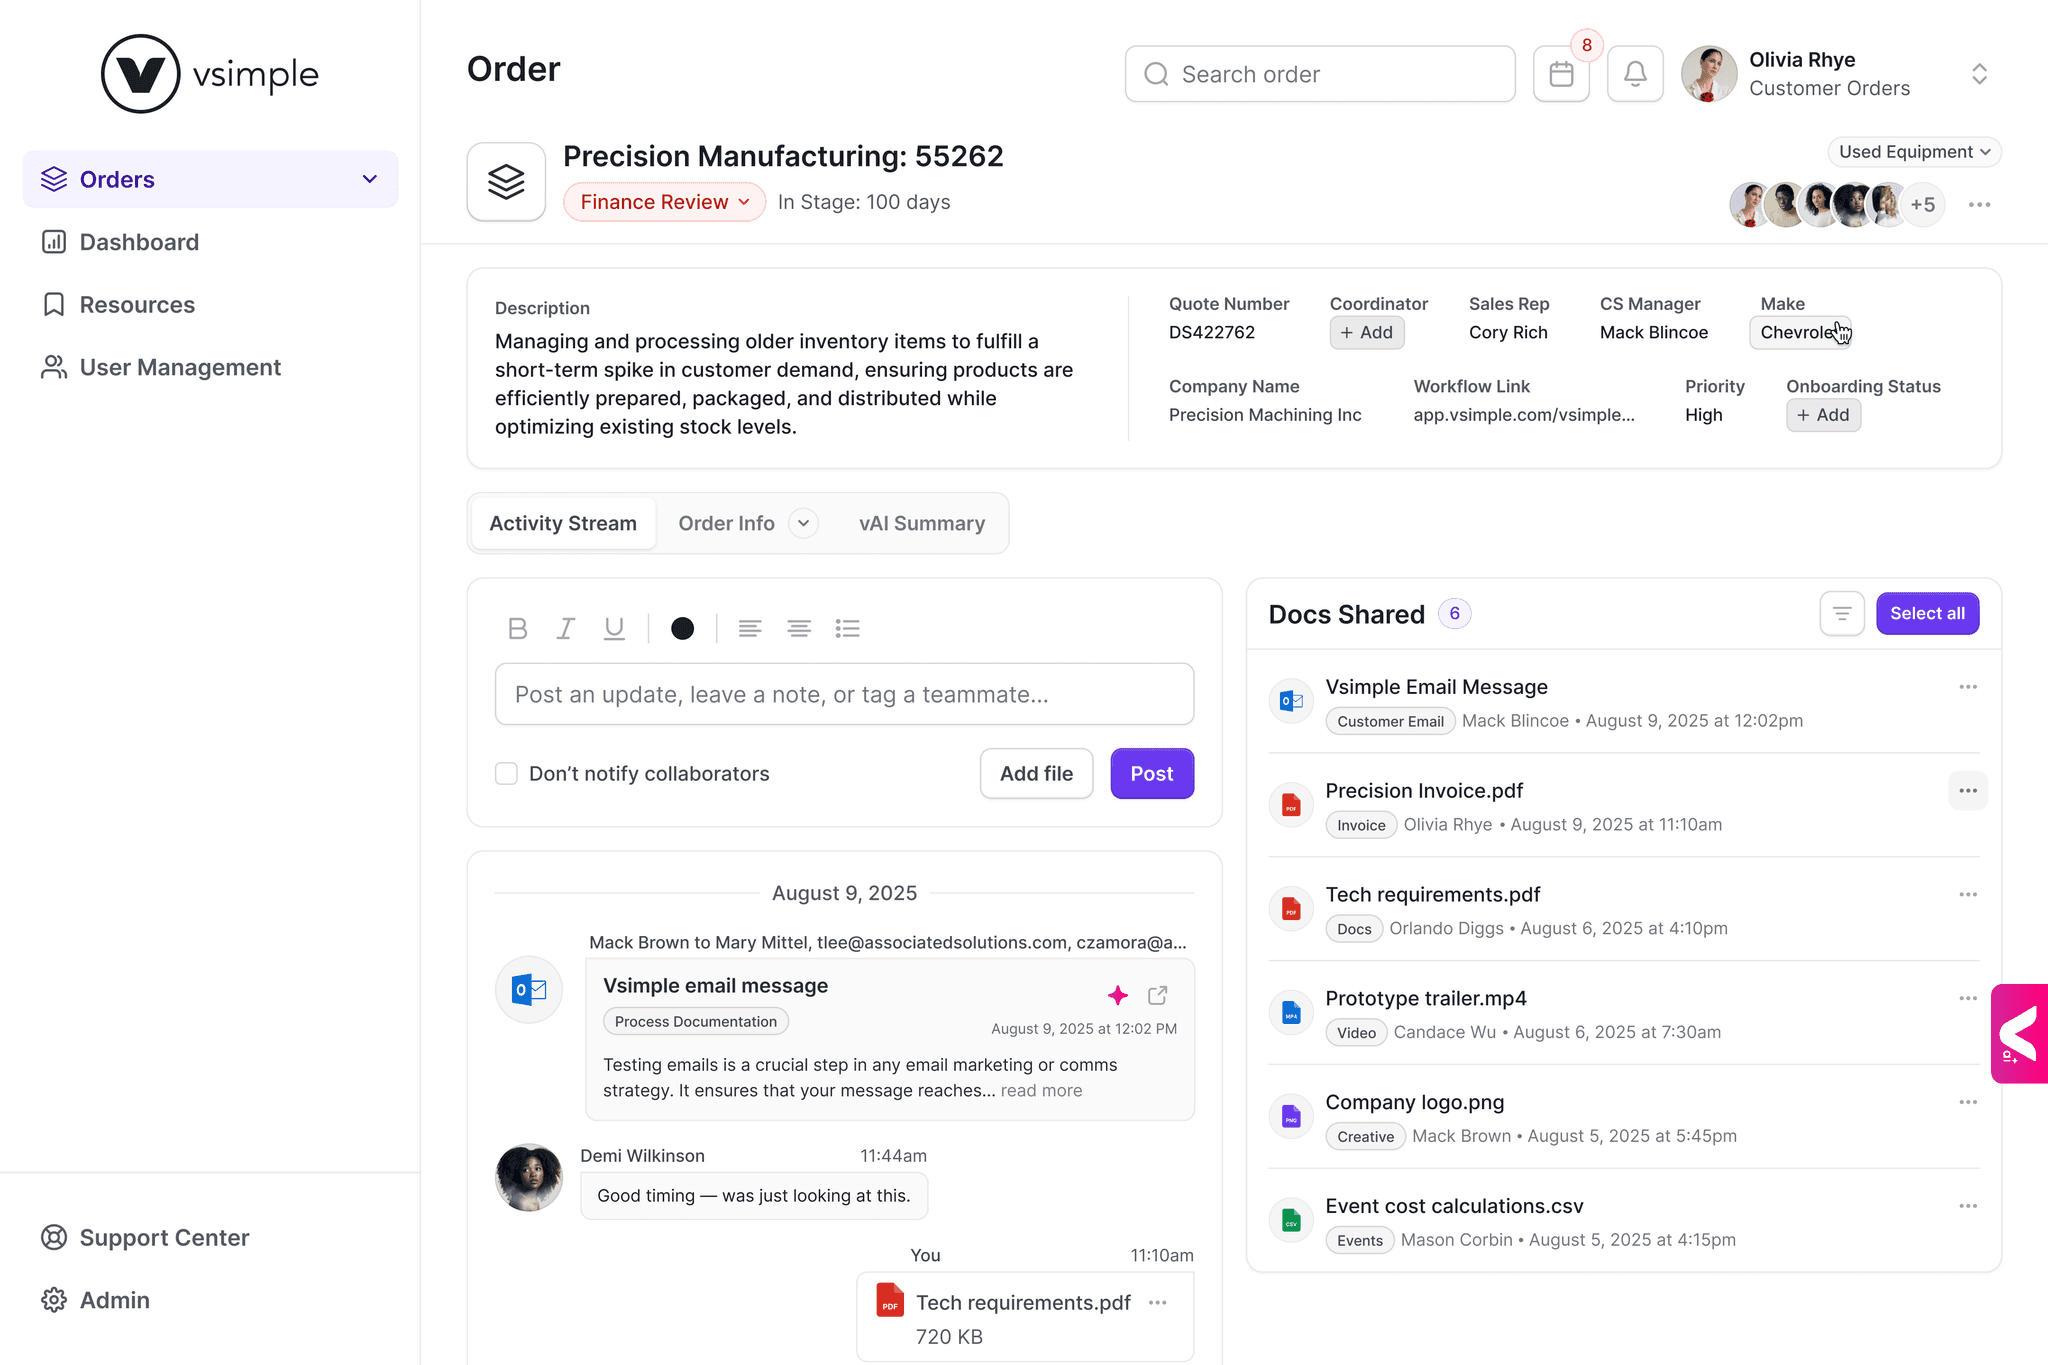Expand the Used Equipment dropdown

1914,152
